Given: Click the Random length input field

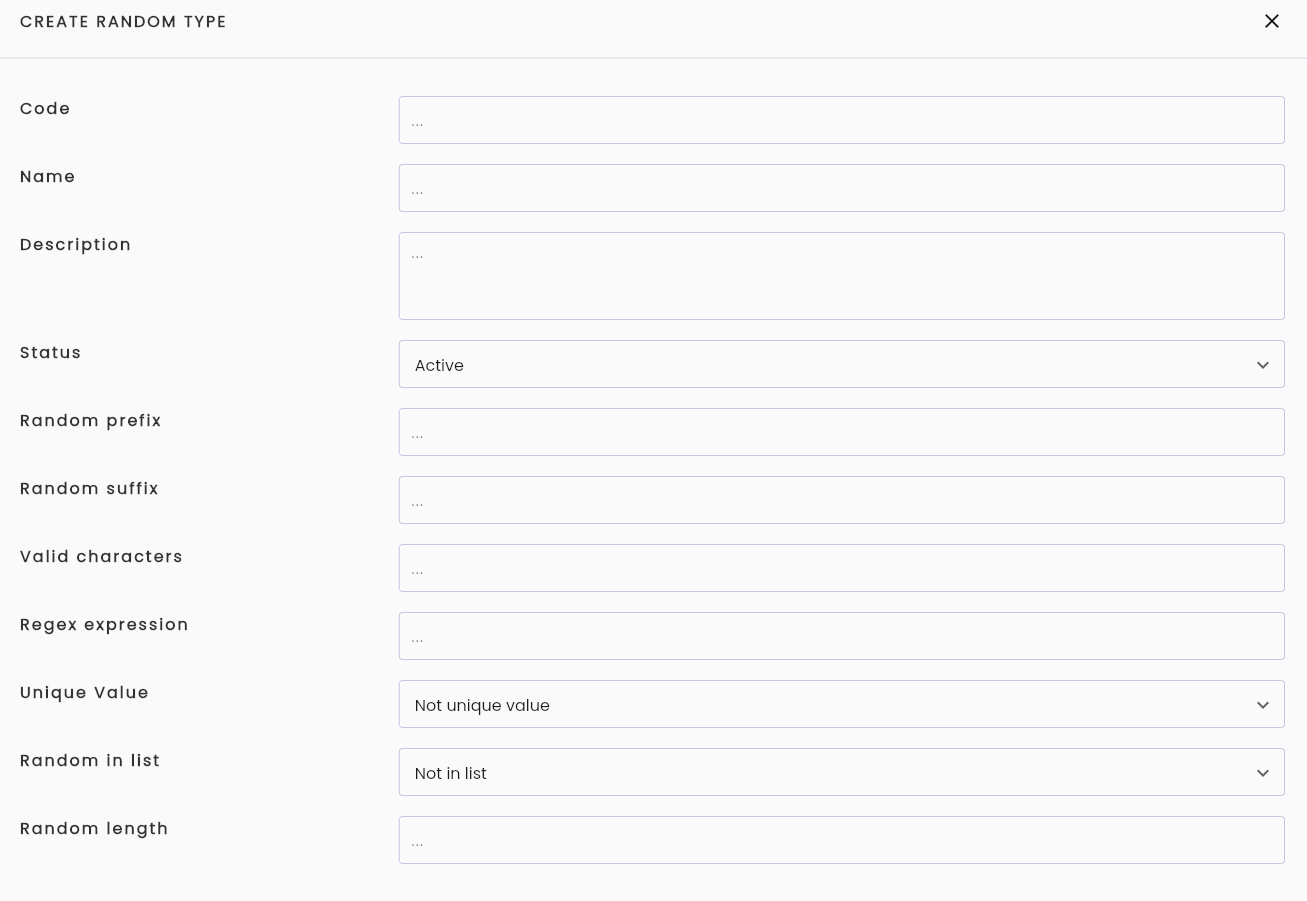Looking at the screenshot, I should click(841, 840).
